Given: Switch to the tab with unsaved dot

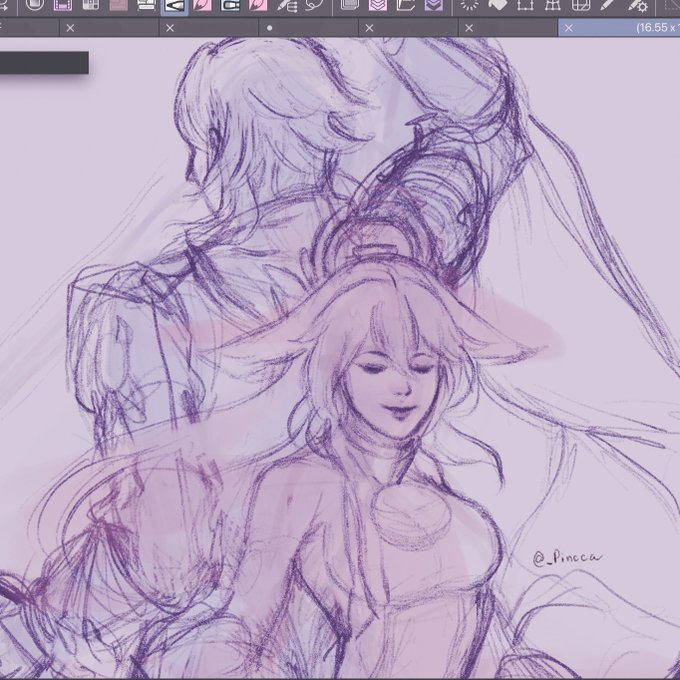Looking at the screenshot, I should tap(308, 28).
